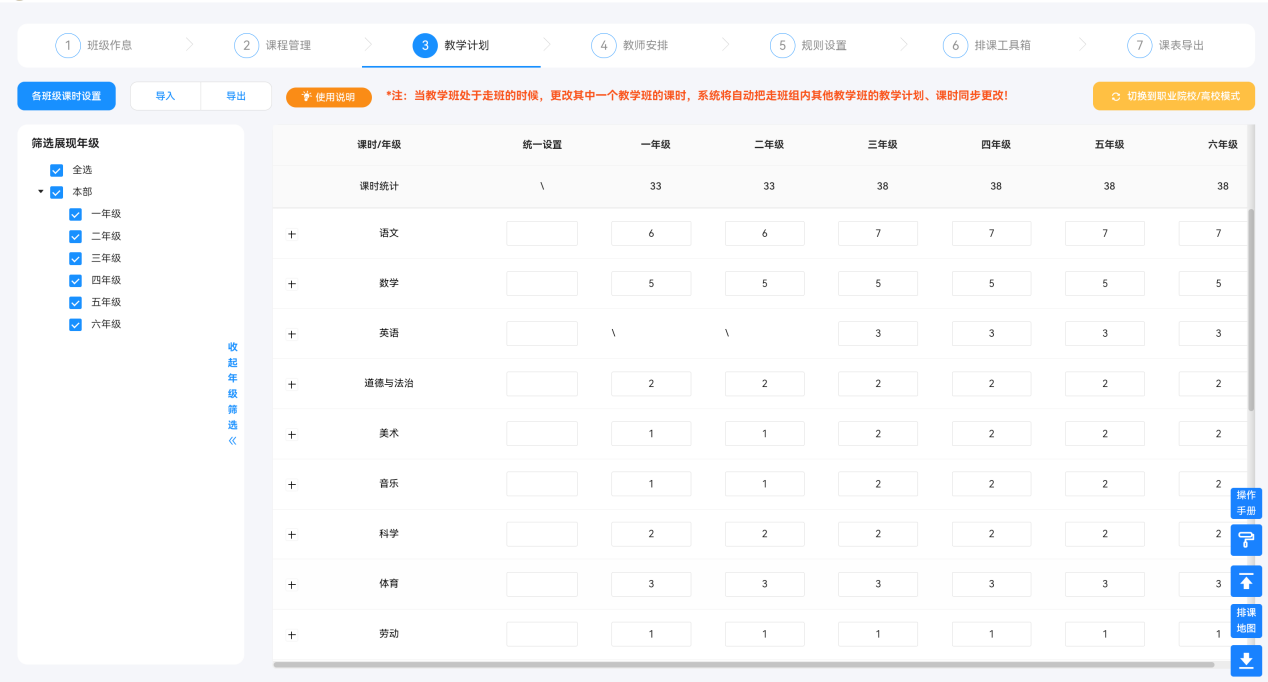Click the 各班级课时设置 button
This screenshot has width=1268, height=682.
tap(66, 96)
